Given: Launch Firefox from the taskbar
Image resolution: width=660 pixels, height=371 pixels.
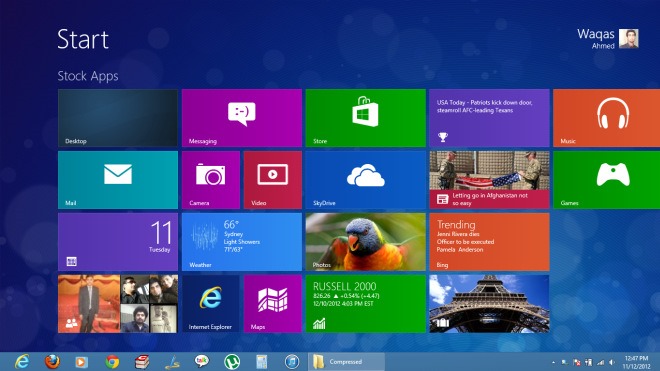Looking at the screenshot, I should (x=52, y=362).
